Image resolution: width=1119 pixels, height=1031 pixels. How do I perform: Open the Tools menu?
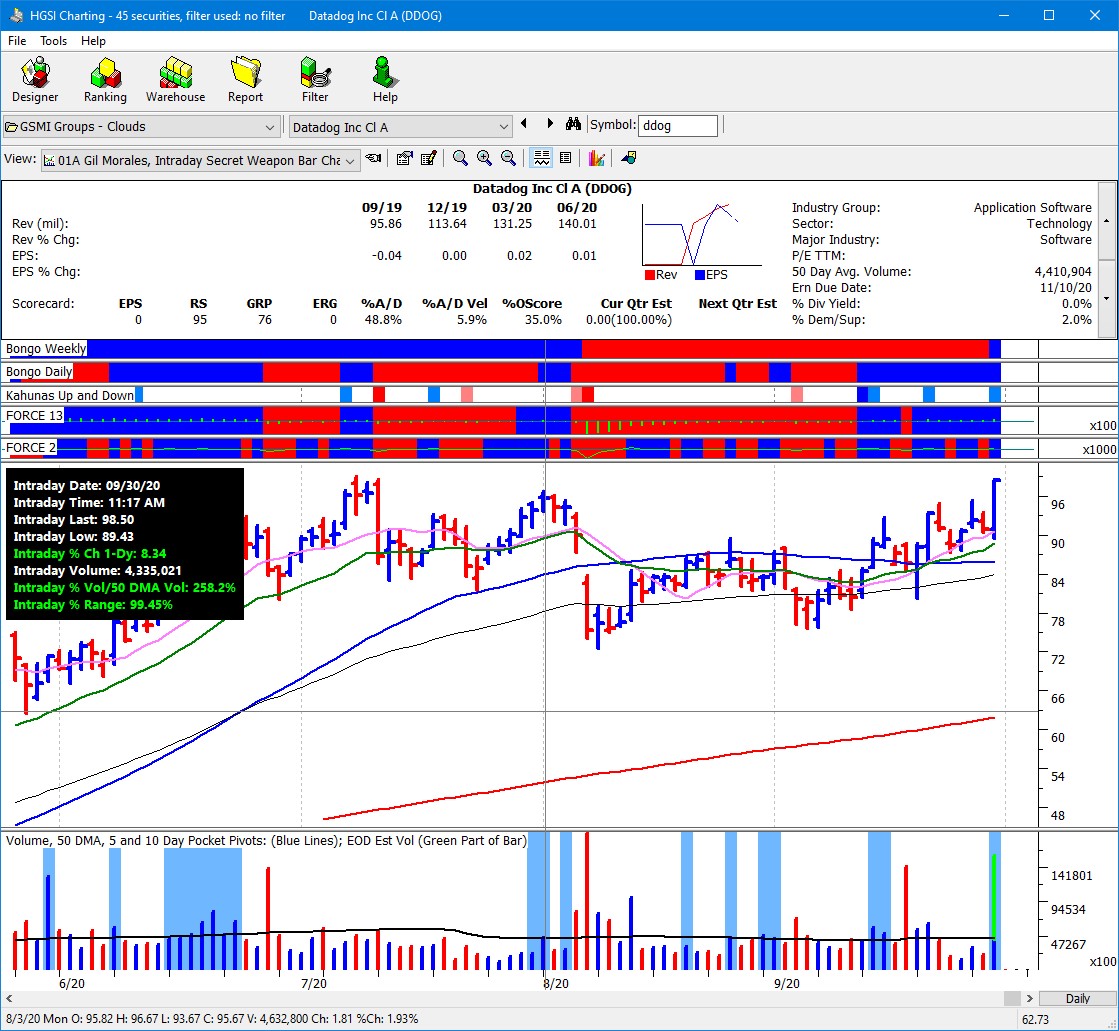(x=54, y=41)
